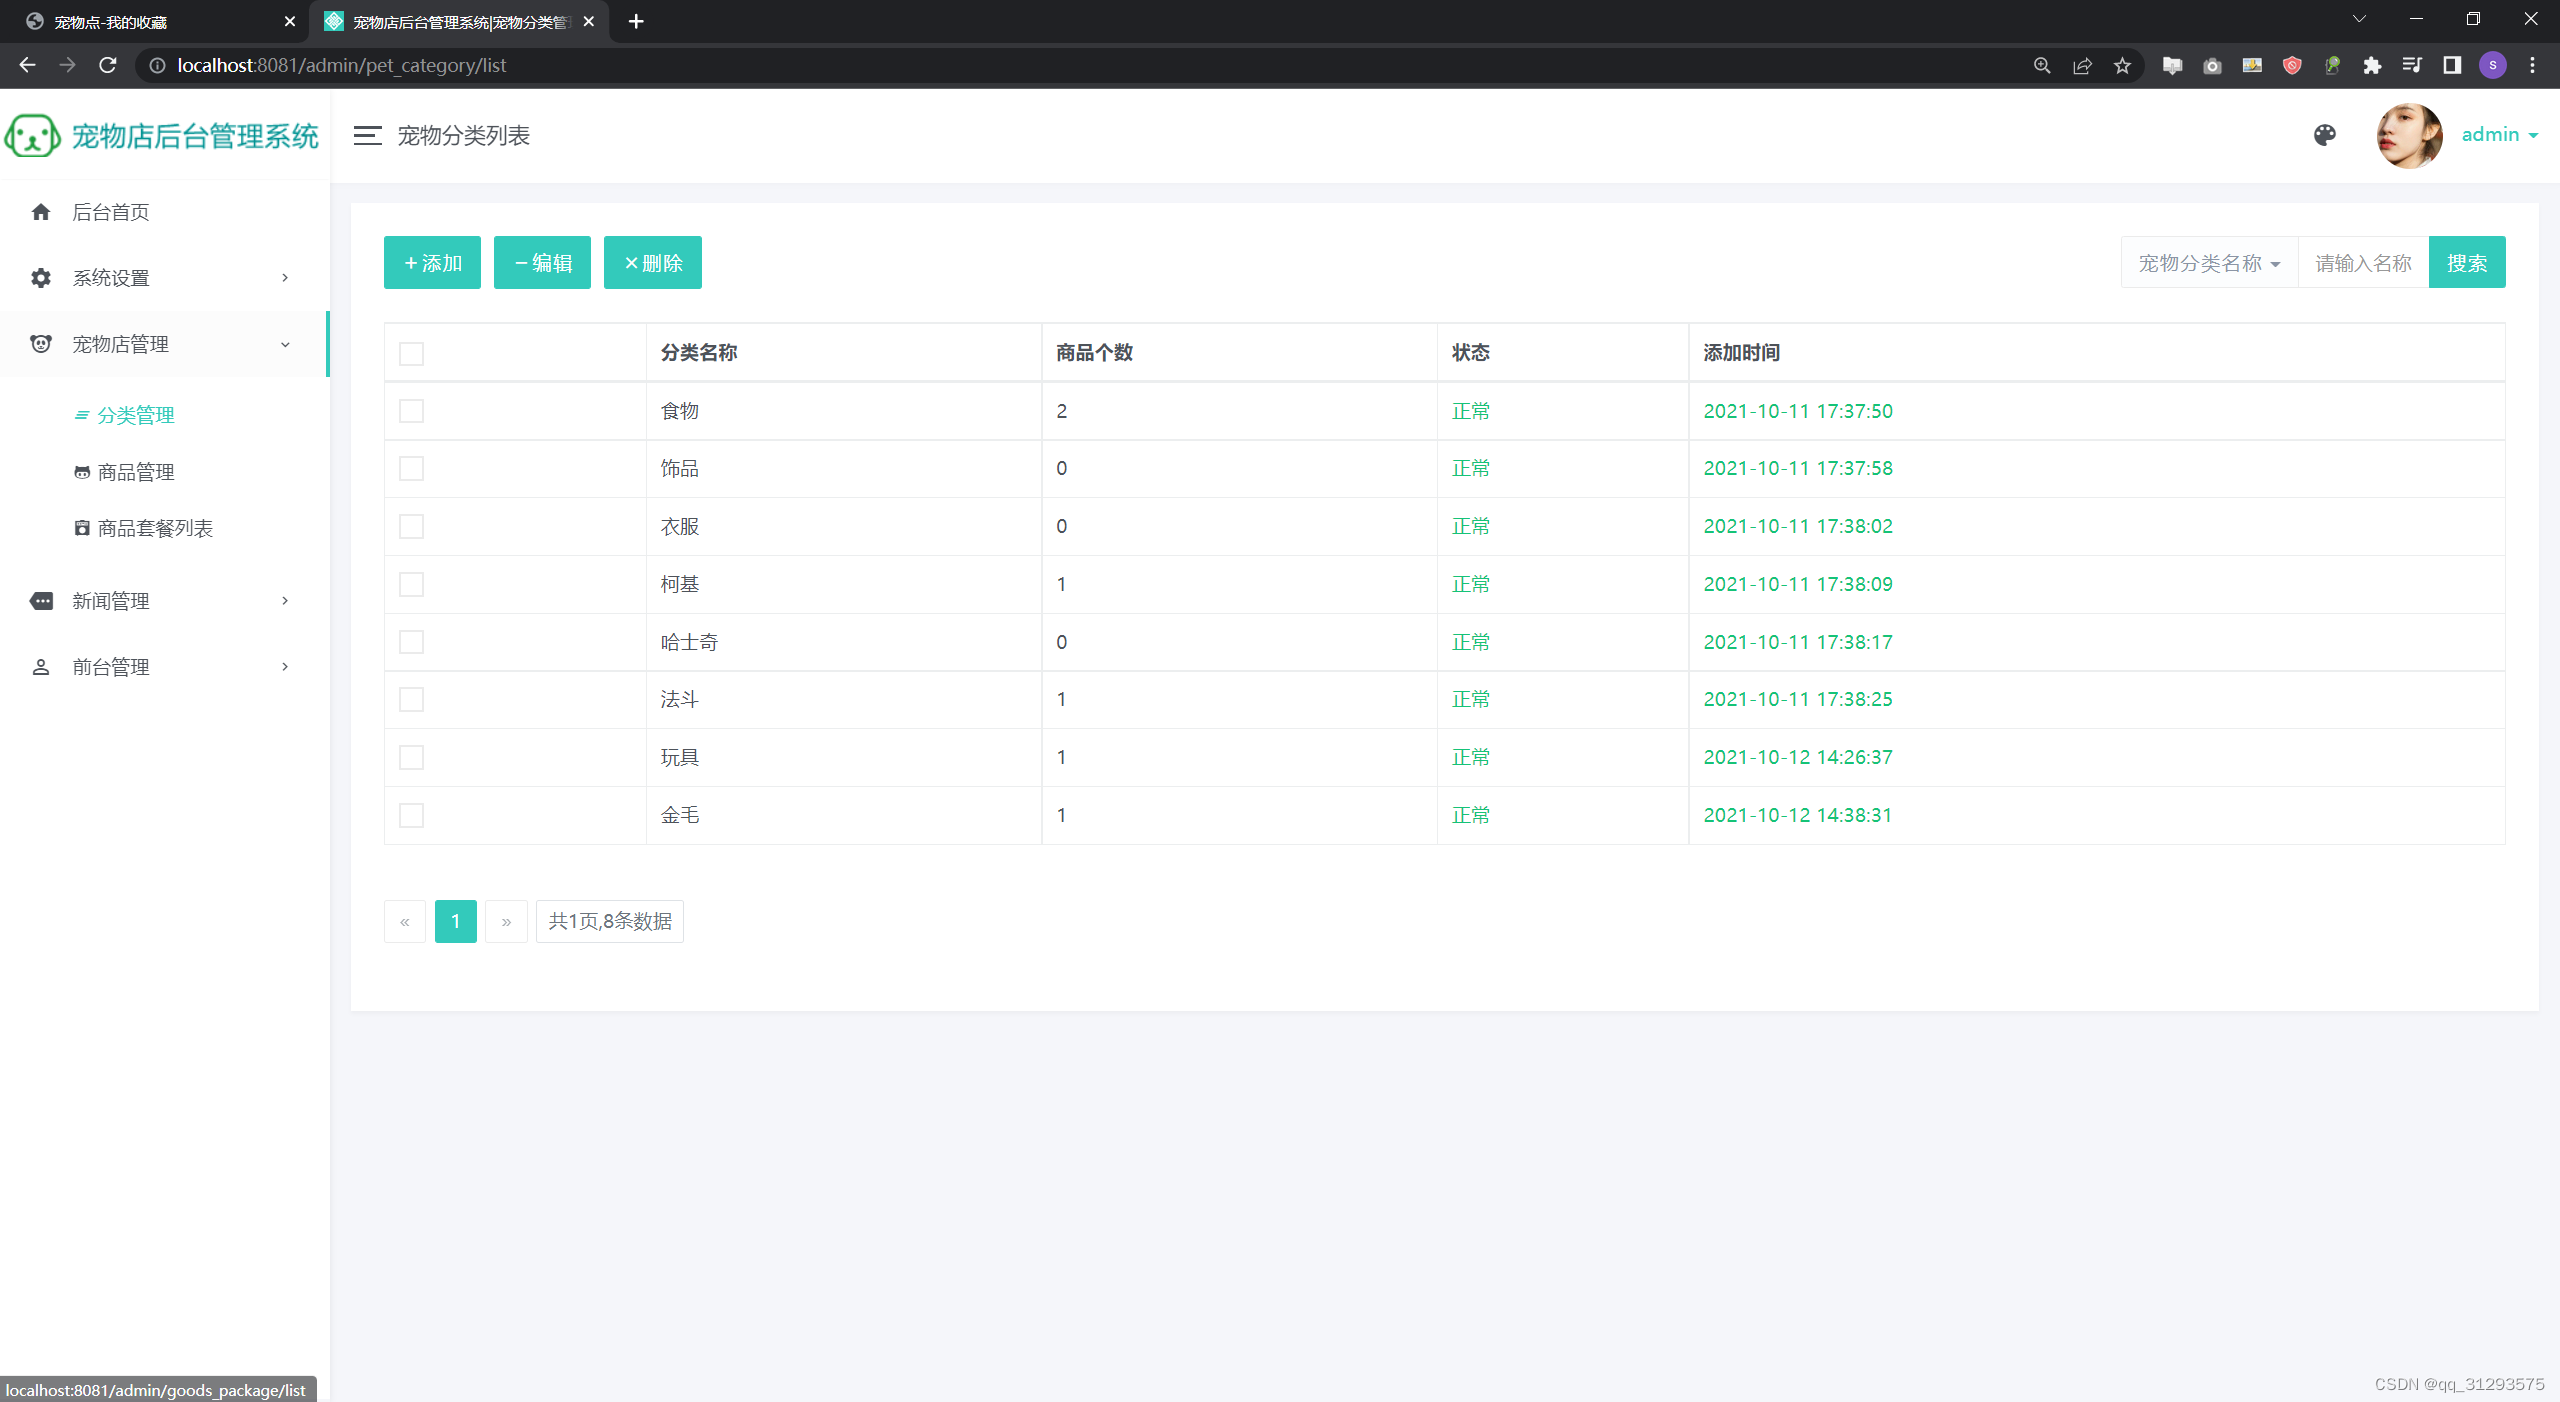Click the admin avatar picture

click(2409, 135)
